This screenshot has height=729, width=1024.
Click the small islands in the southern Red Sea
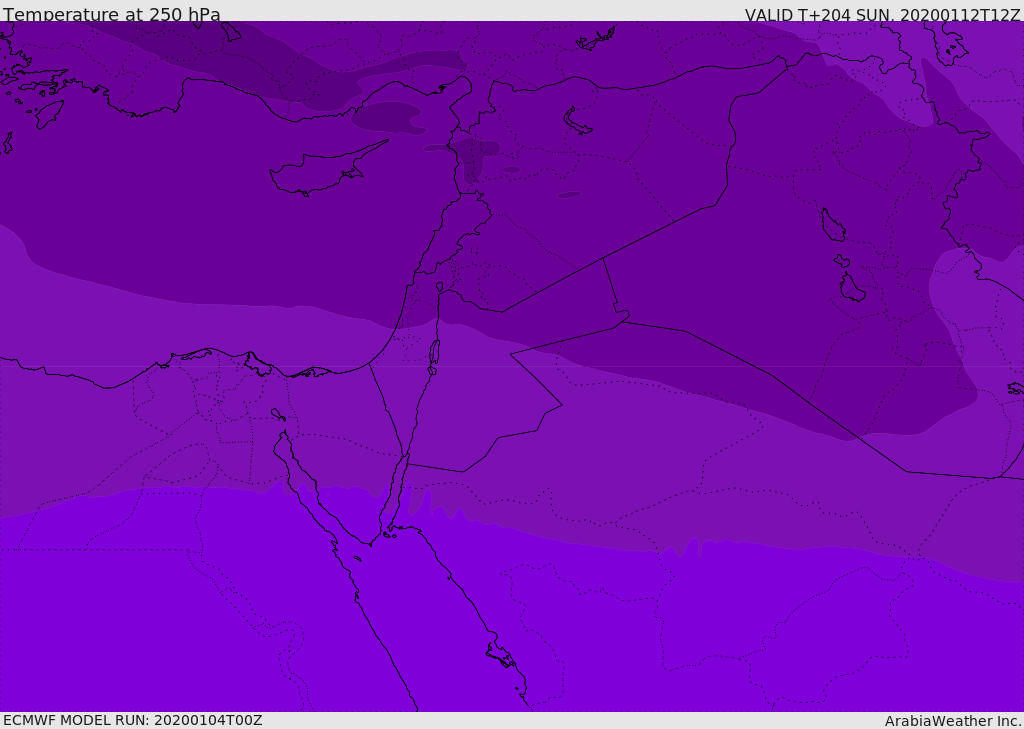click(x=502, y=655)
